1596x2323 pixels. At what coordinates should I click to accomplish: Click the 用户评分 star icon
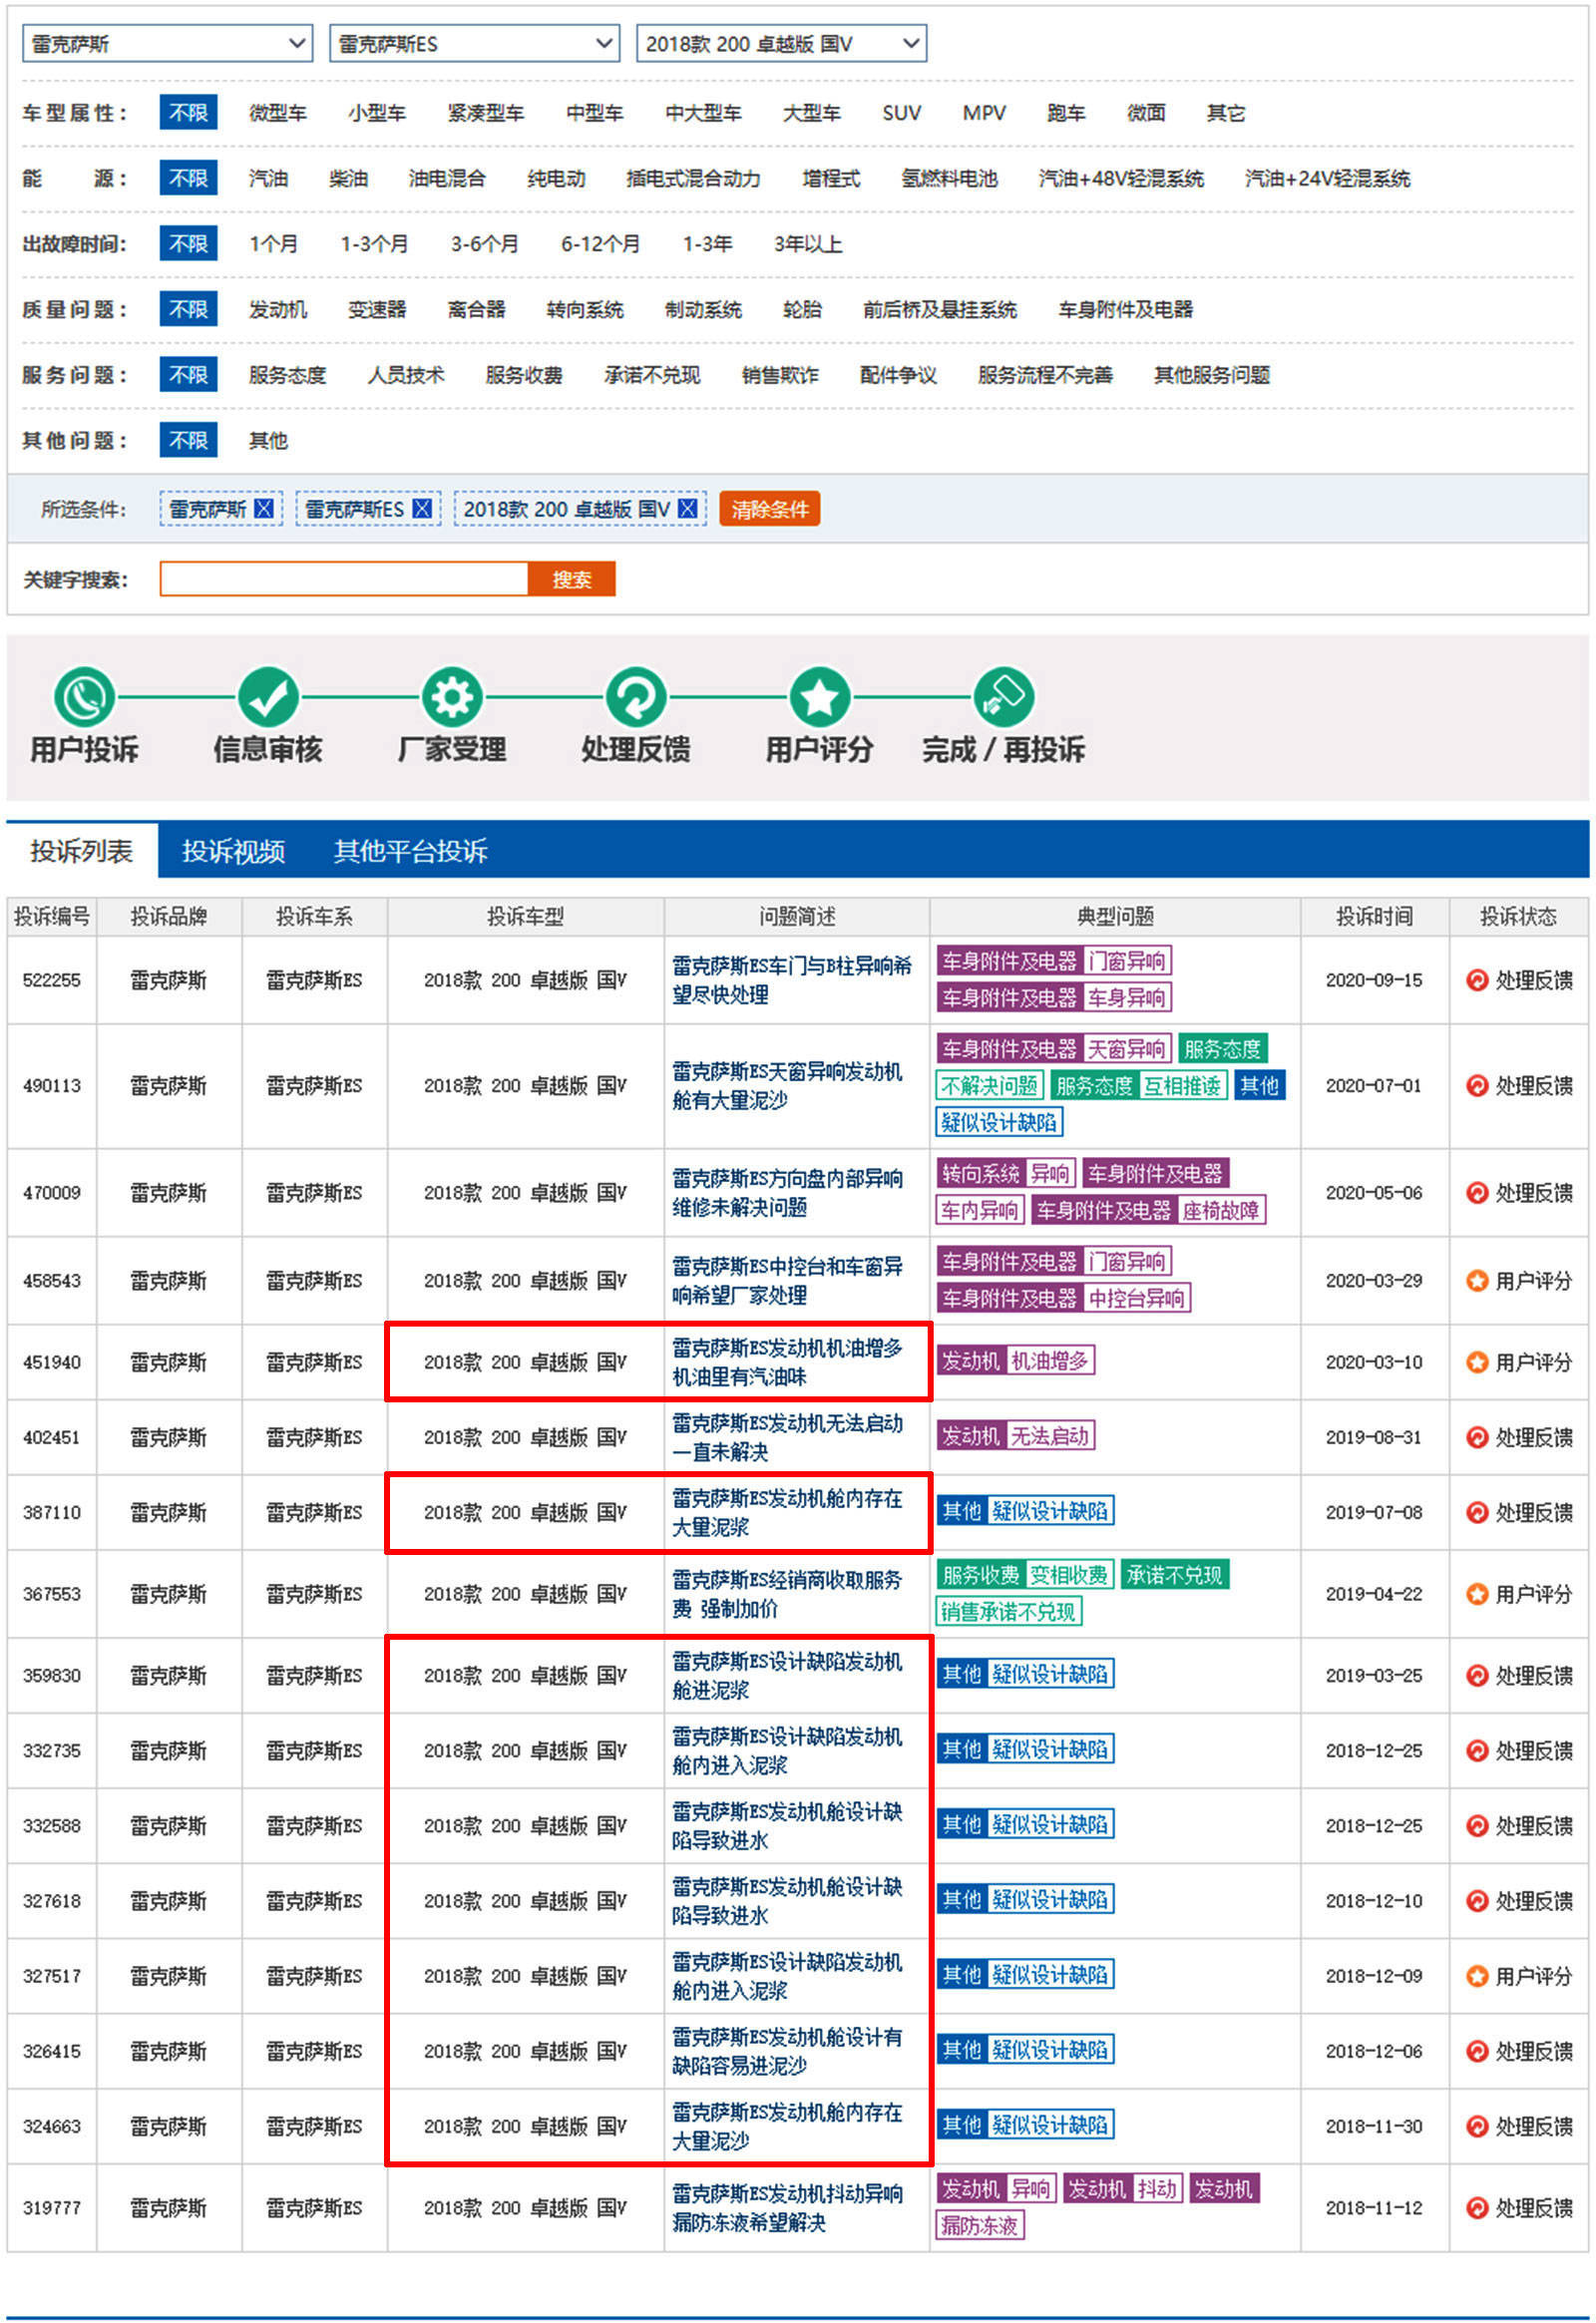(820, 697)
